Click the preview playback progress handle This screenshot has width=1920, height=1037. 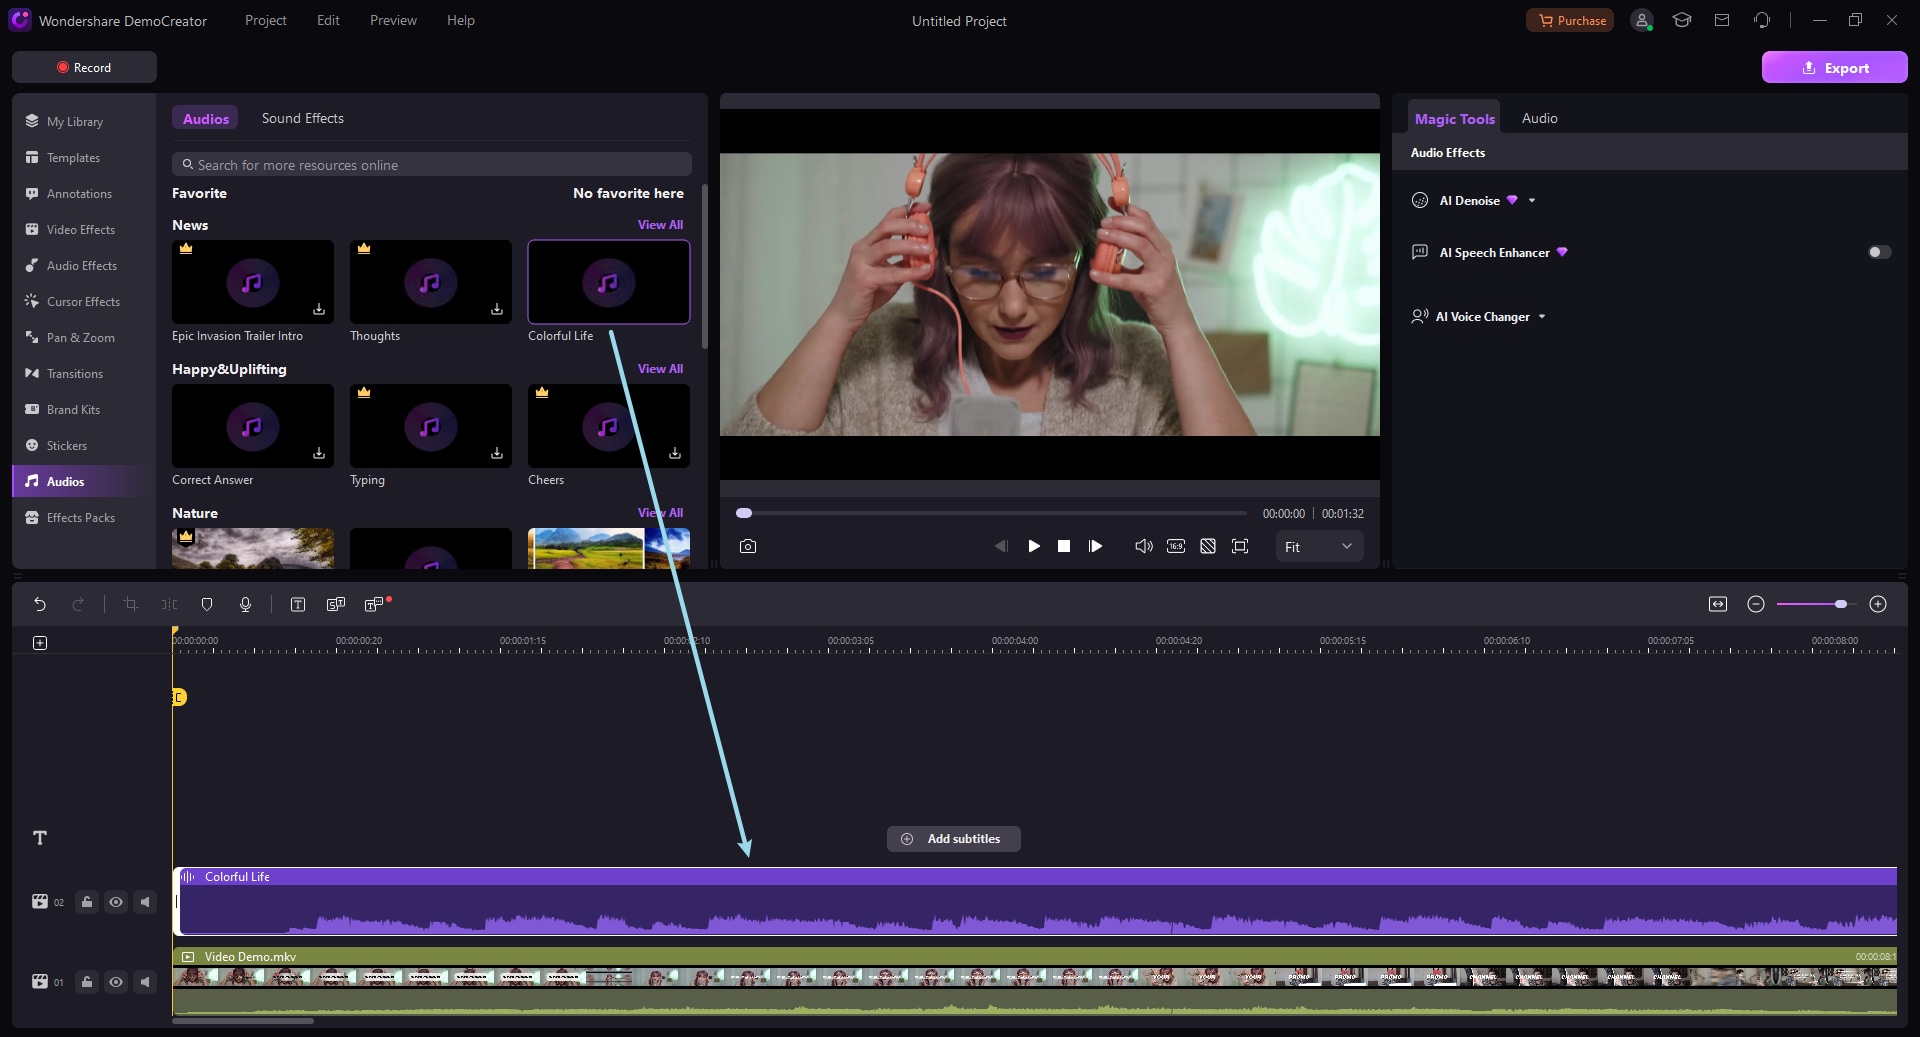coord(744,513)
